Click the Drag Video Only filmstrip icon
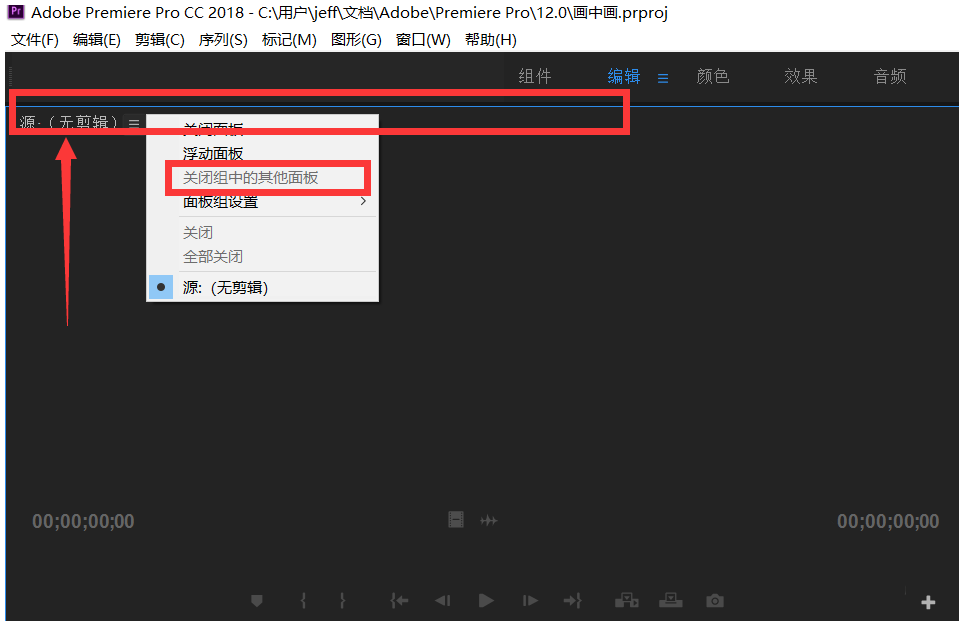 point(456,520)
